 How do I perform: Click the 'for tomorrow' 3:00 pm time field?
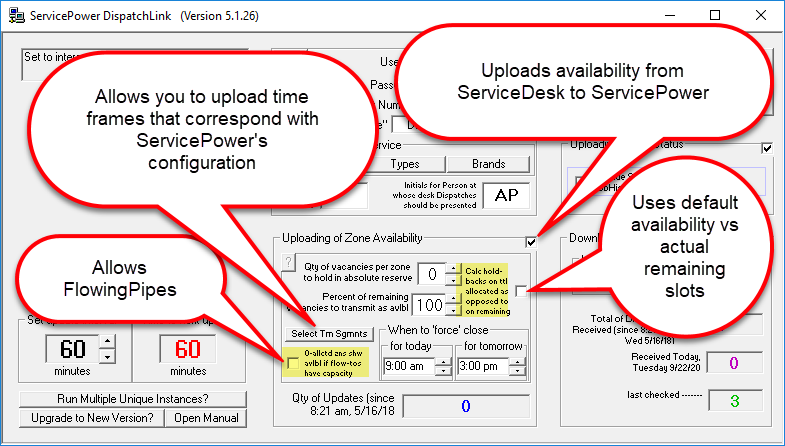click(484, 366)
